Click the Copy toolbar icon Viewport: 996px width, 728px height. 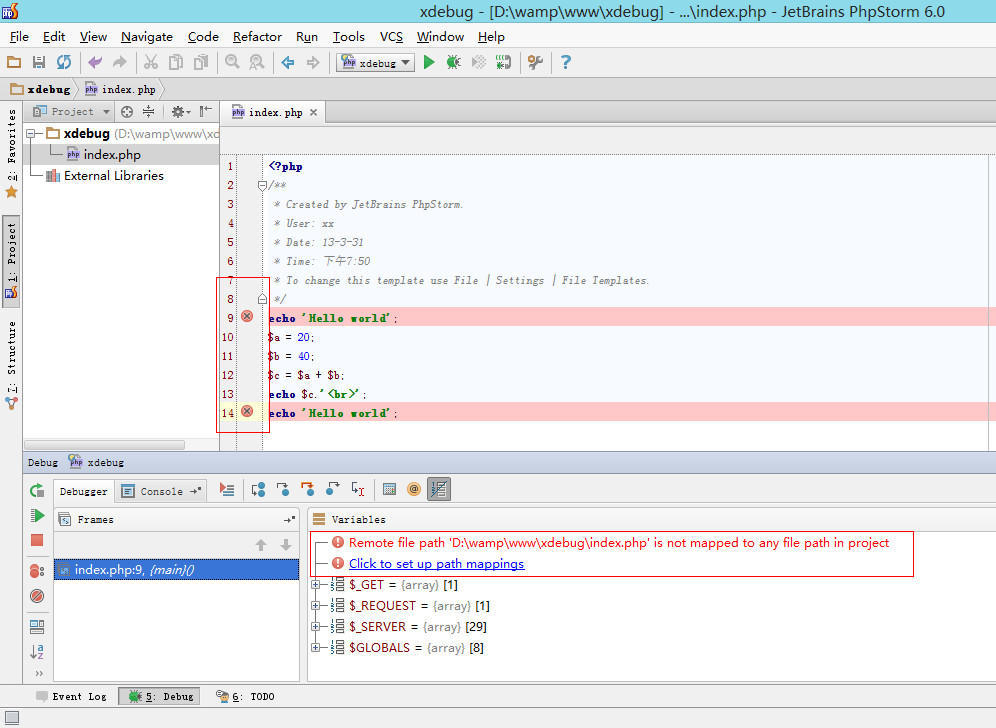click(x=176, y=62)
